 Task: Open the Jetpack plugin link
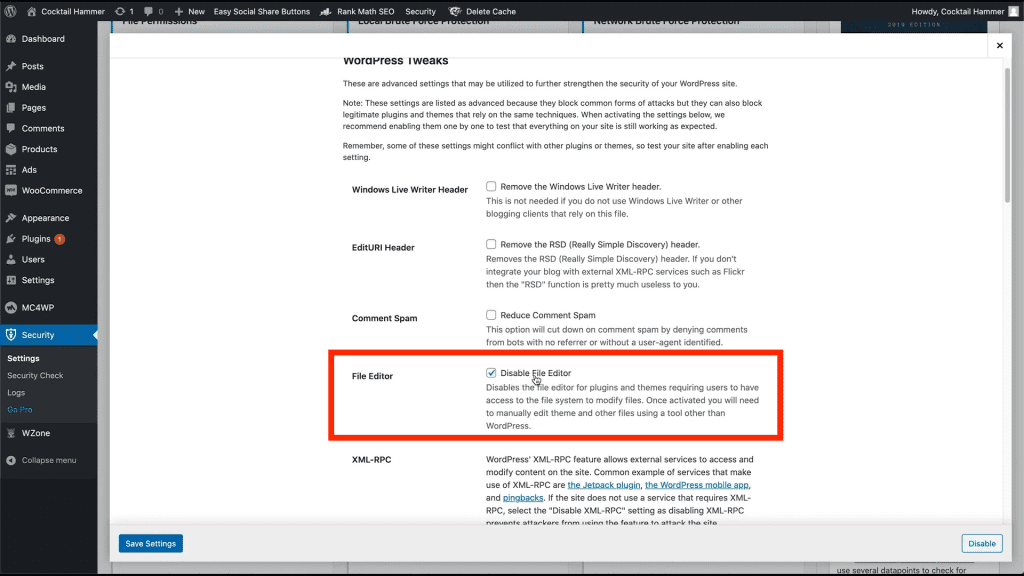coord(603,485)
